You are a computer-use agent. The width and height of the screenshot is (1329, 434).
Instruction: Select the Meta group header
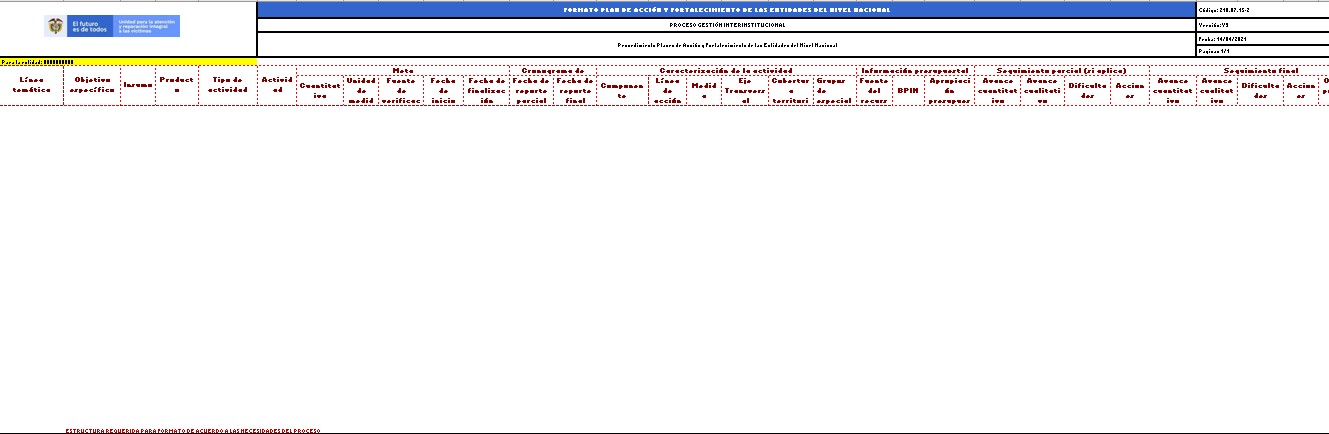(403, 71)
